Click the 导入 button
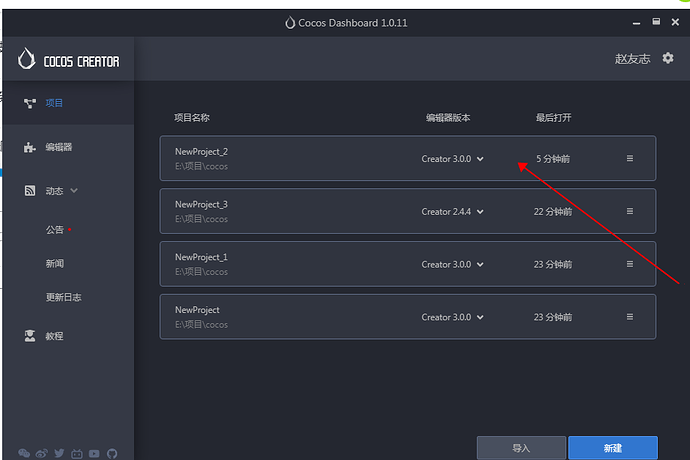Viewport: 690px width, 460px height. coord(521,448)
